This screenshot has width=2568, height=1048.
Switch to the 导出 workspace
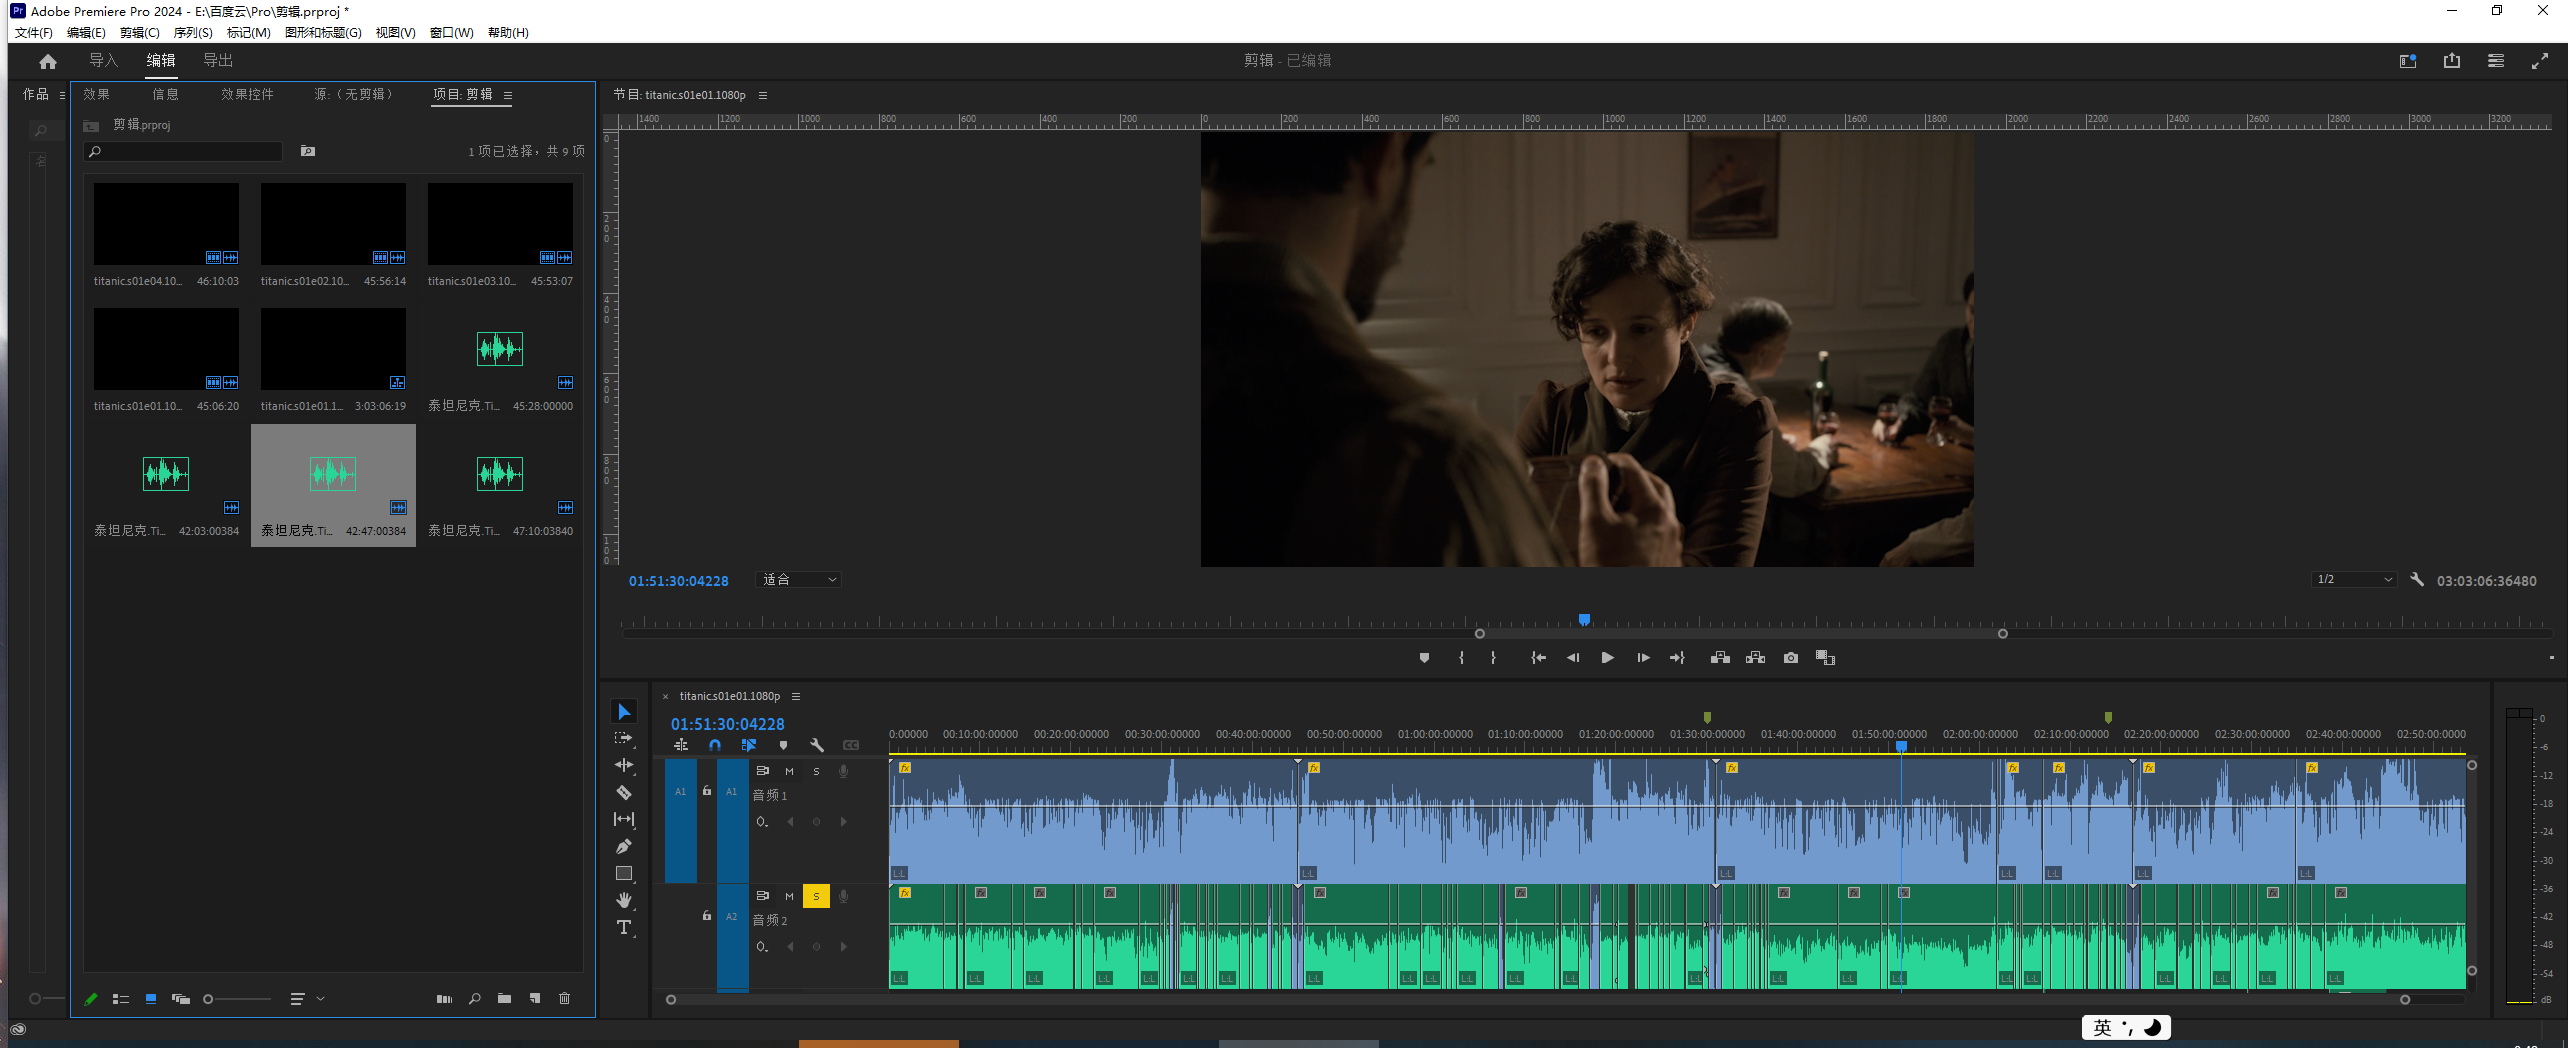[x=218, y=61]
